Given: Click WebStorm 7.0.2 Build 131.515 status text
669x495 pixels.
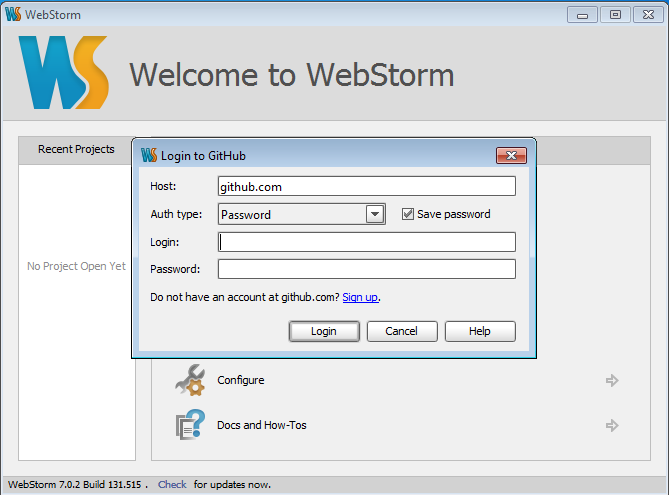Looking at the screenshot, I should (x=75, y=484).
